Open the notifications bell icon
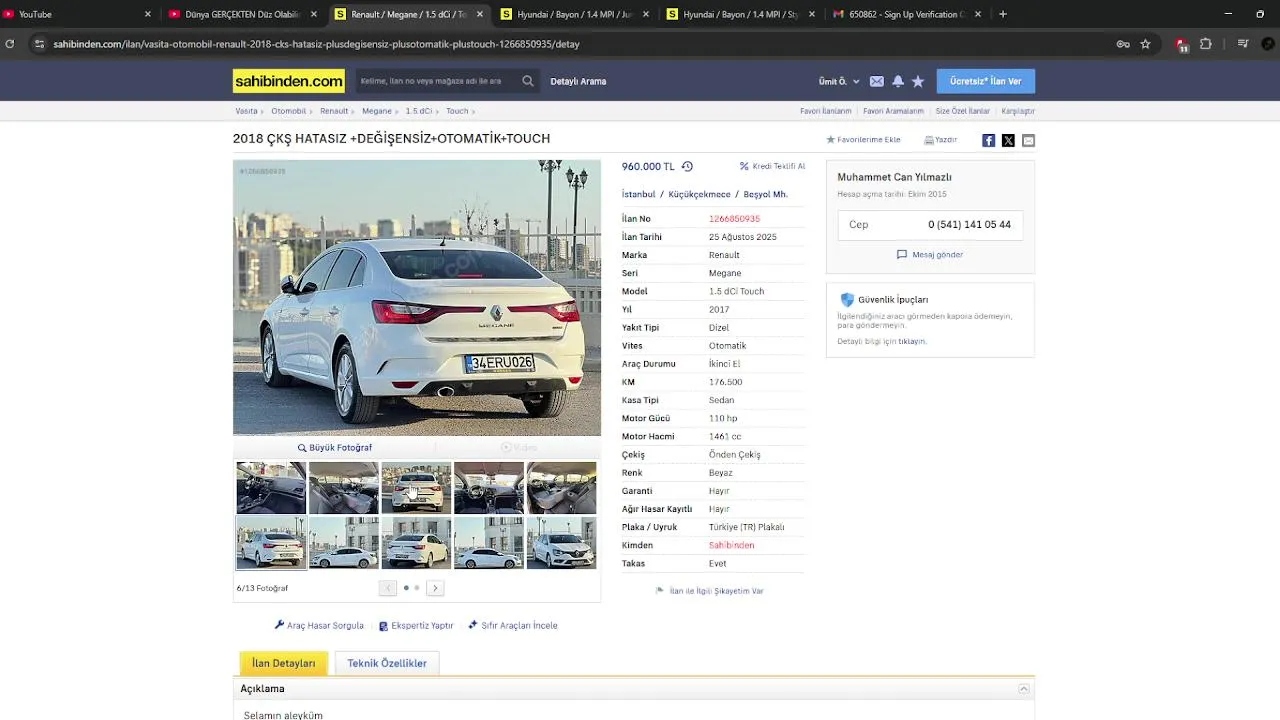The image size is (1280, 720). click(898, 81)
